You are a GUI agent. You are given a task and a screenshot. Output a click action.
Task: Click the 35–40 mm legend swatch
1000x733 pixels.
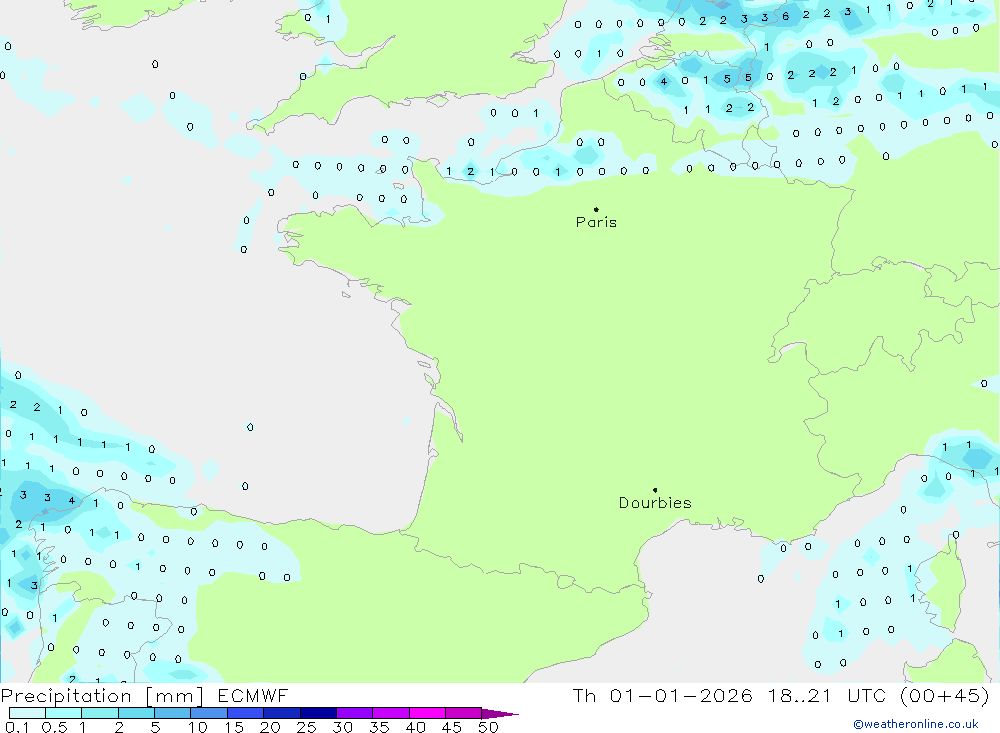pyautogui.click(x=390, y=713)
